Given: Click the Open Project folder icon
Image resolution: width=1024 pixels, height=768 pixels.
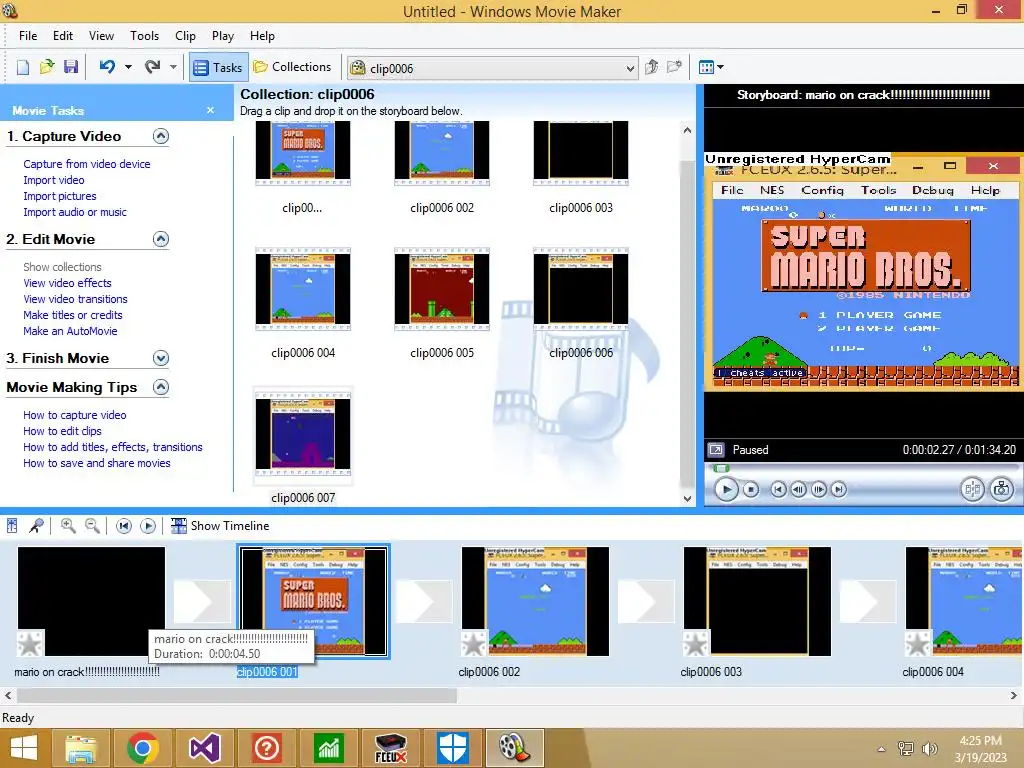Looking at the screenshot, I should [x=47, y=67].
